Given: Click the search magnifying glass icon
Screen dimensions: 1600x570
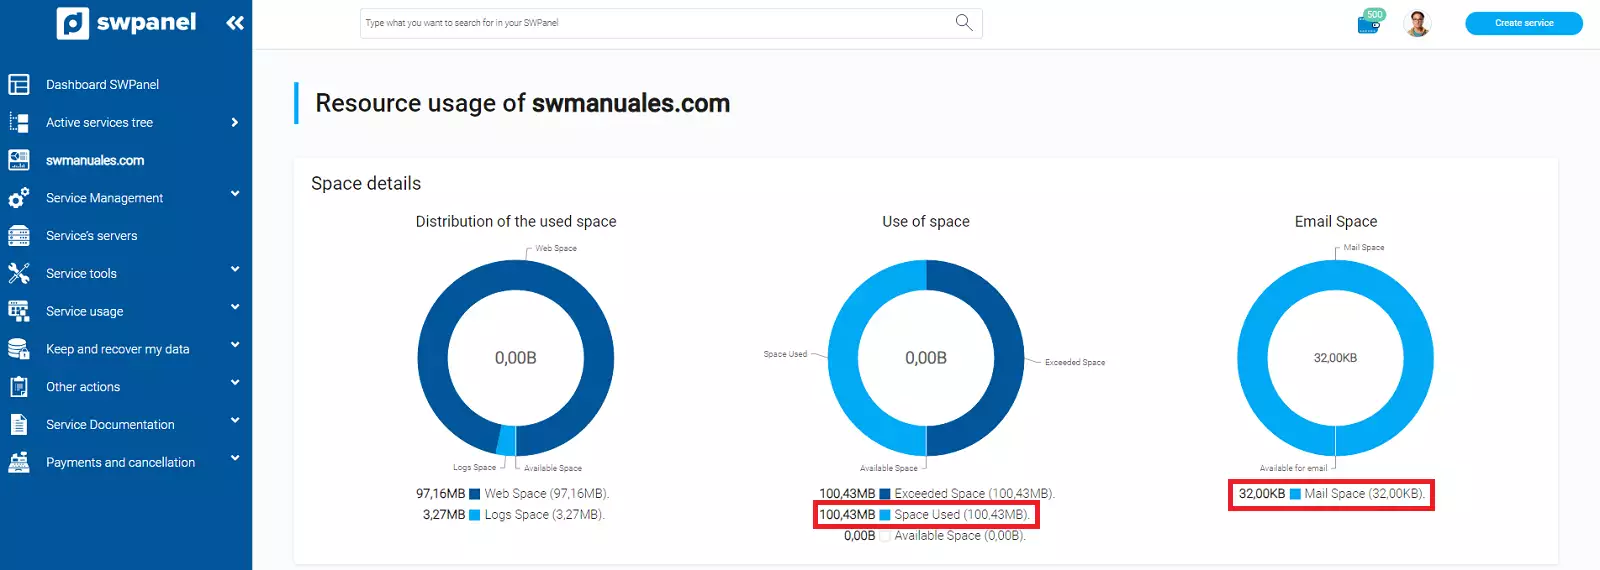Looking at the screenshot, I should pyautogui.click(x=964, y=22).
